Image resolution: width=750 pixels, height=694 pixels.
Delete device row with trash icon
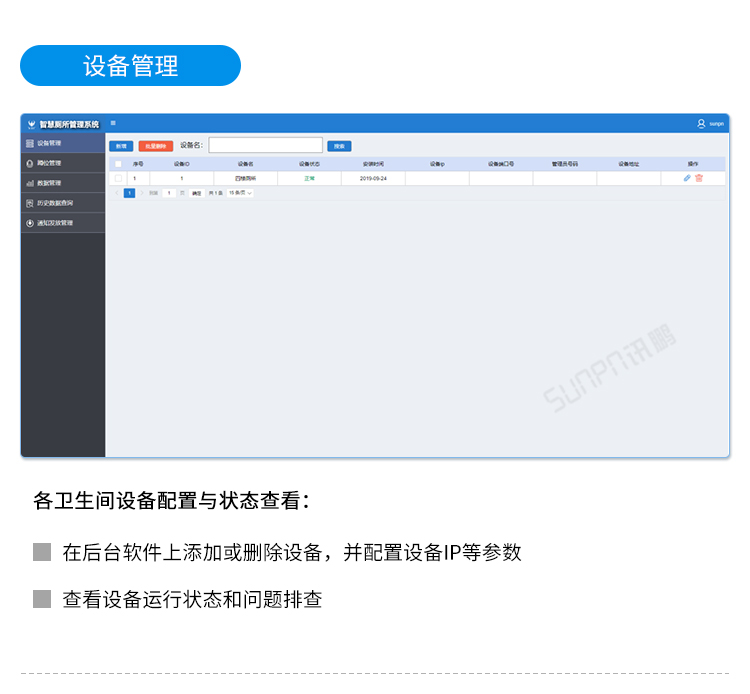(x=699, y=178)
